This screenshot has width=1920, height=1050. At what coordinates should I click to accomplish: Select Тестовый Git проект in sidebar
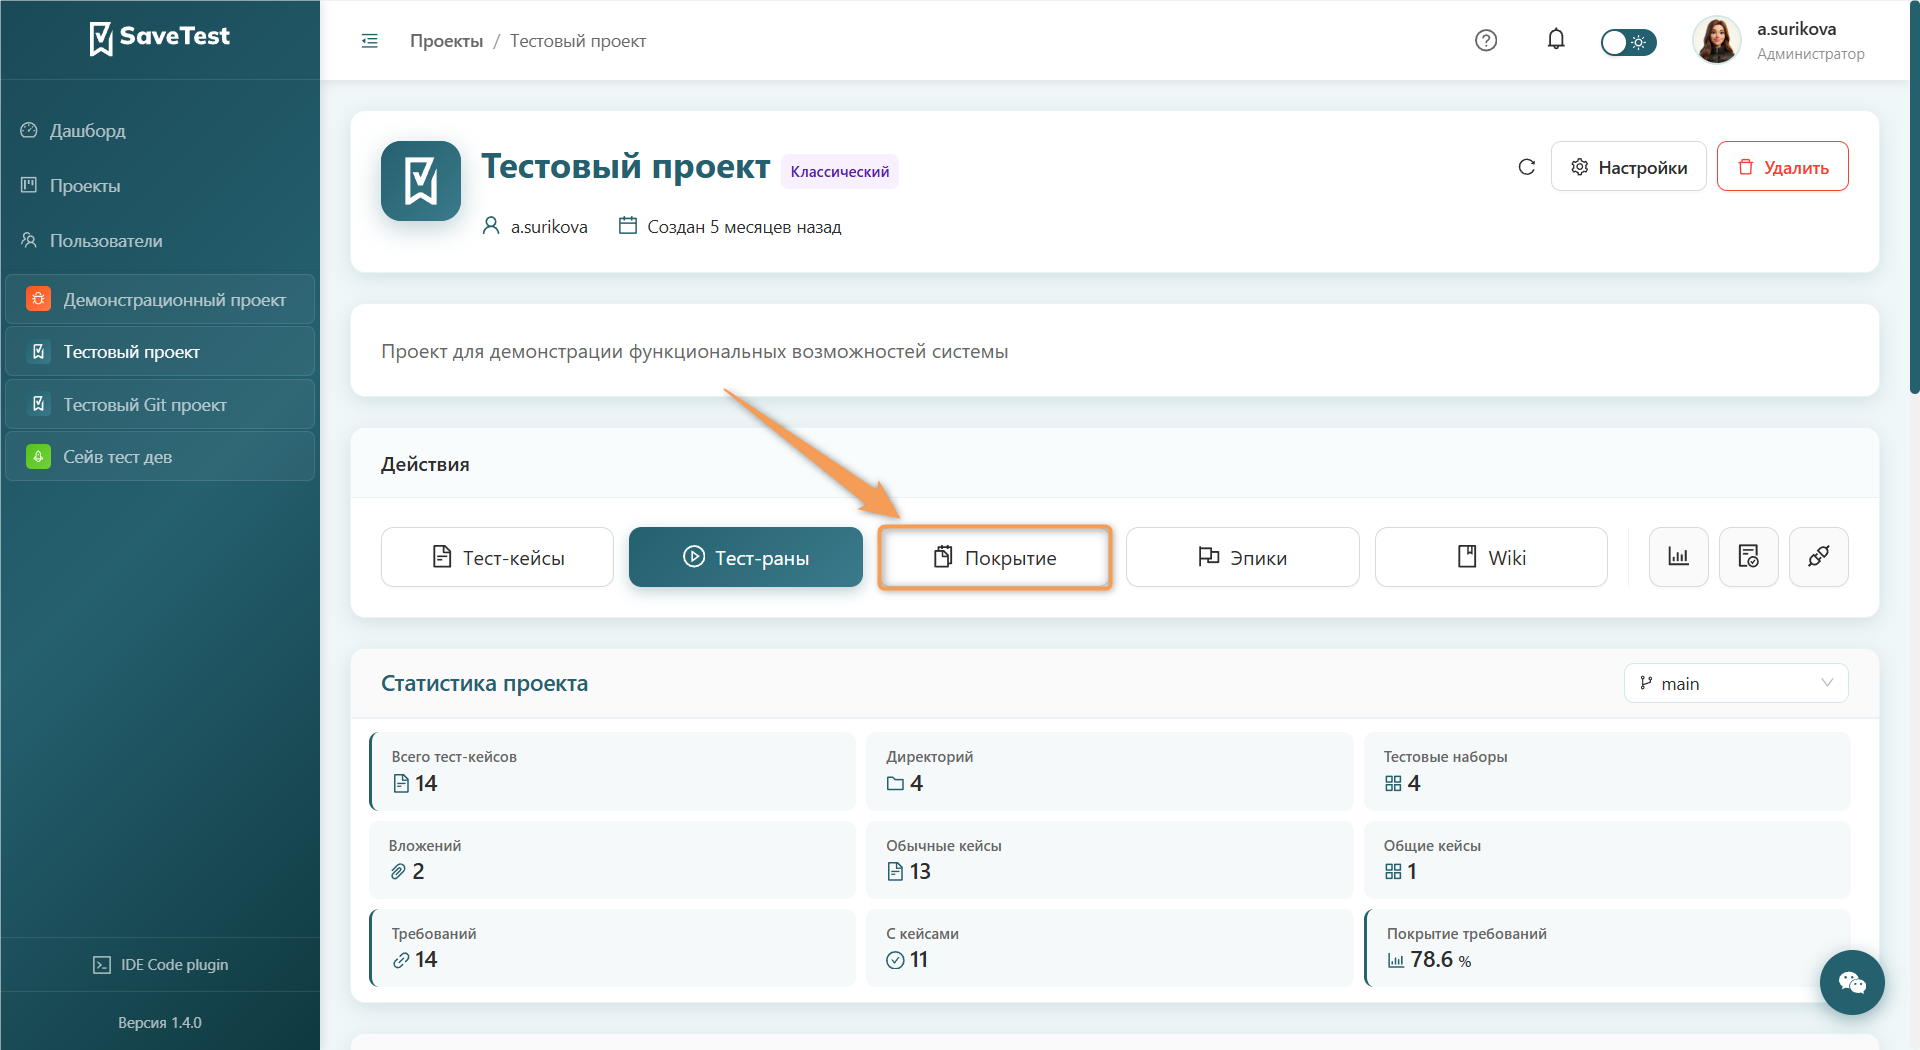(x=160, y=404)
